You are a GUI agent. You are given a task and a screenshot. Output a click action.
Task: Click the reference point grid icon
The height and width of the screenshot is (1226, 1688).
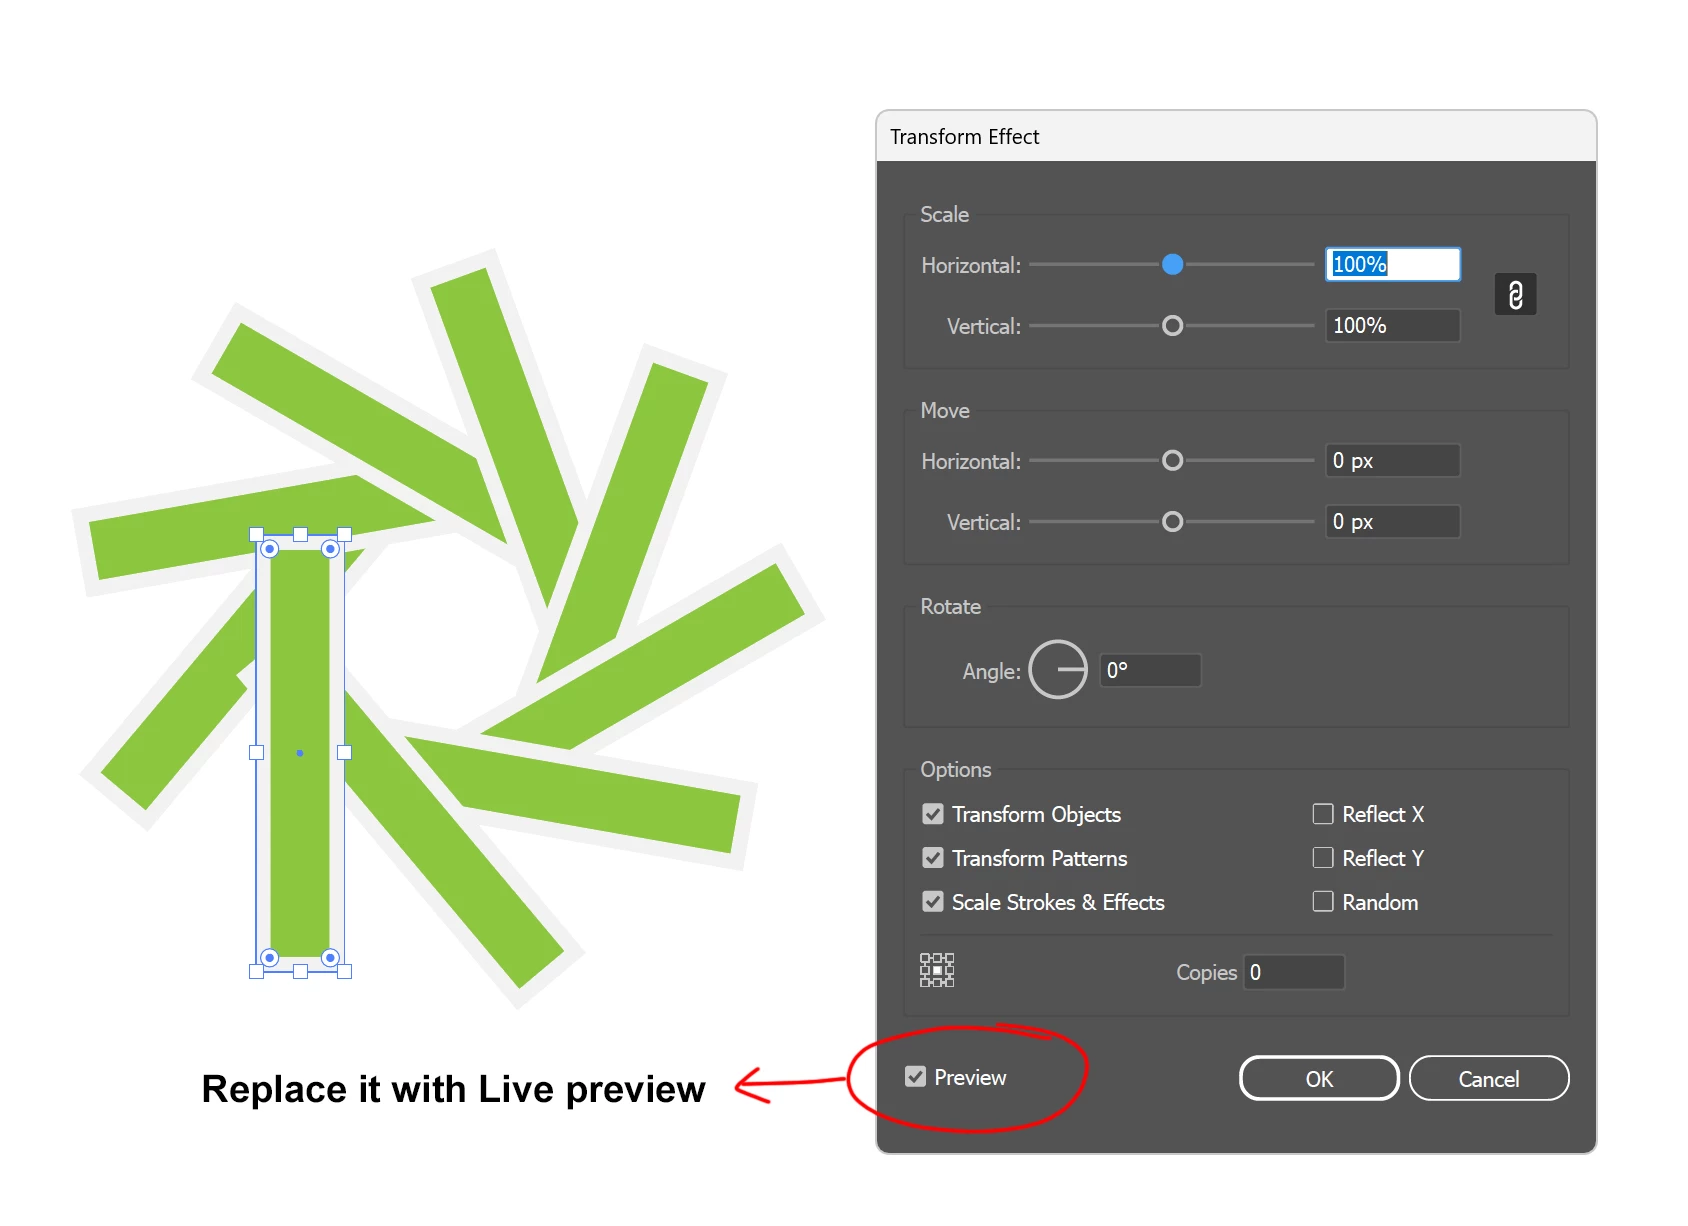pyautogui.click(x=937, y=970)
